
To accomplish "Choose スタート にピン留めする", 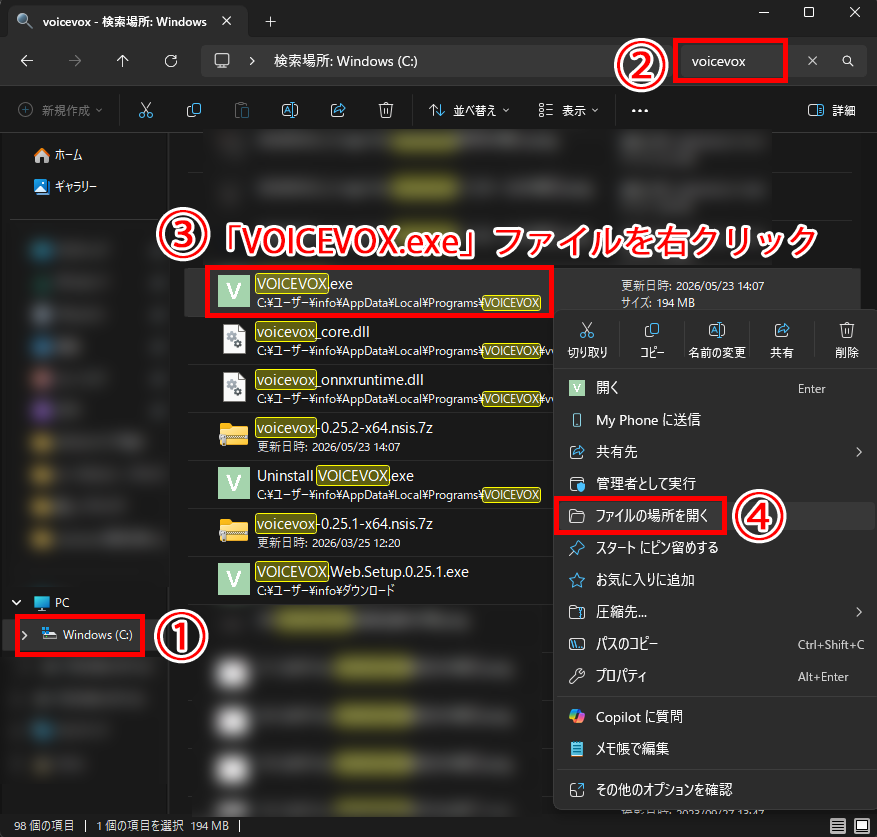I will [715, 547].
